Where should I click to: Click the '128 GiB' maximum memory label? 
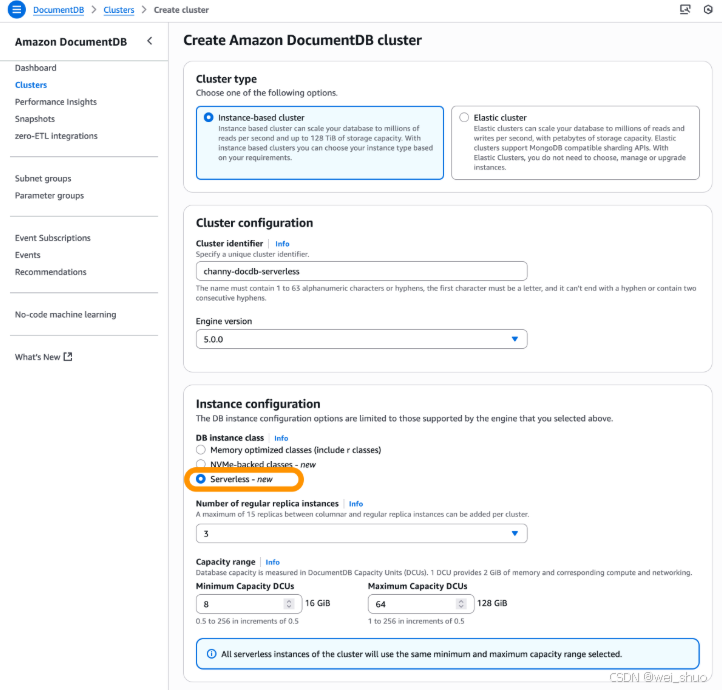[492, 603]
